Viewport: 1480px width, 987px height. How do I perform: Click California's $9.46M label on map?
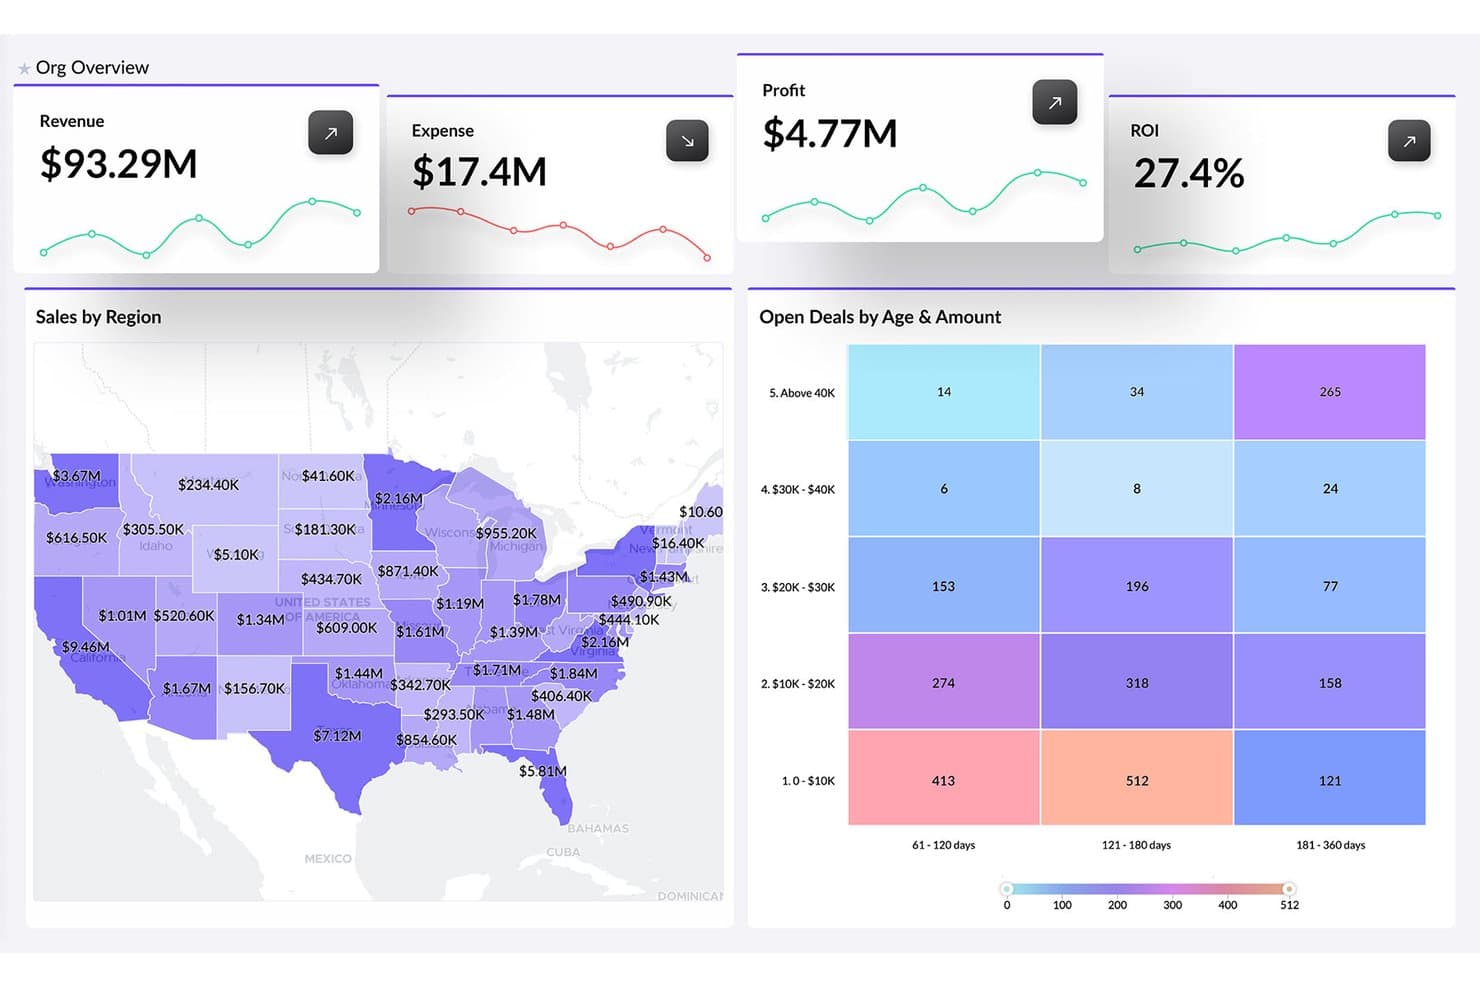tap(86, 647)
